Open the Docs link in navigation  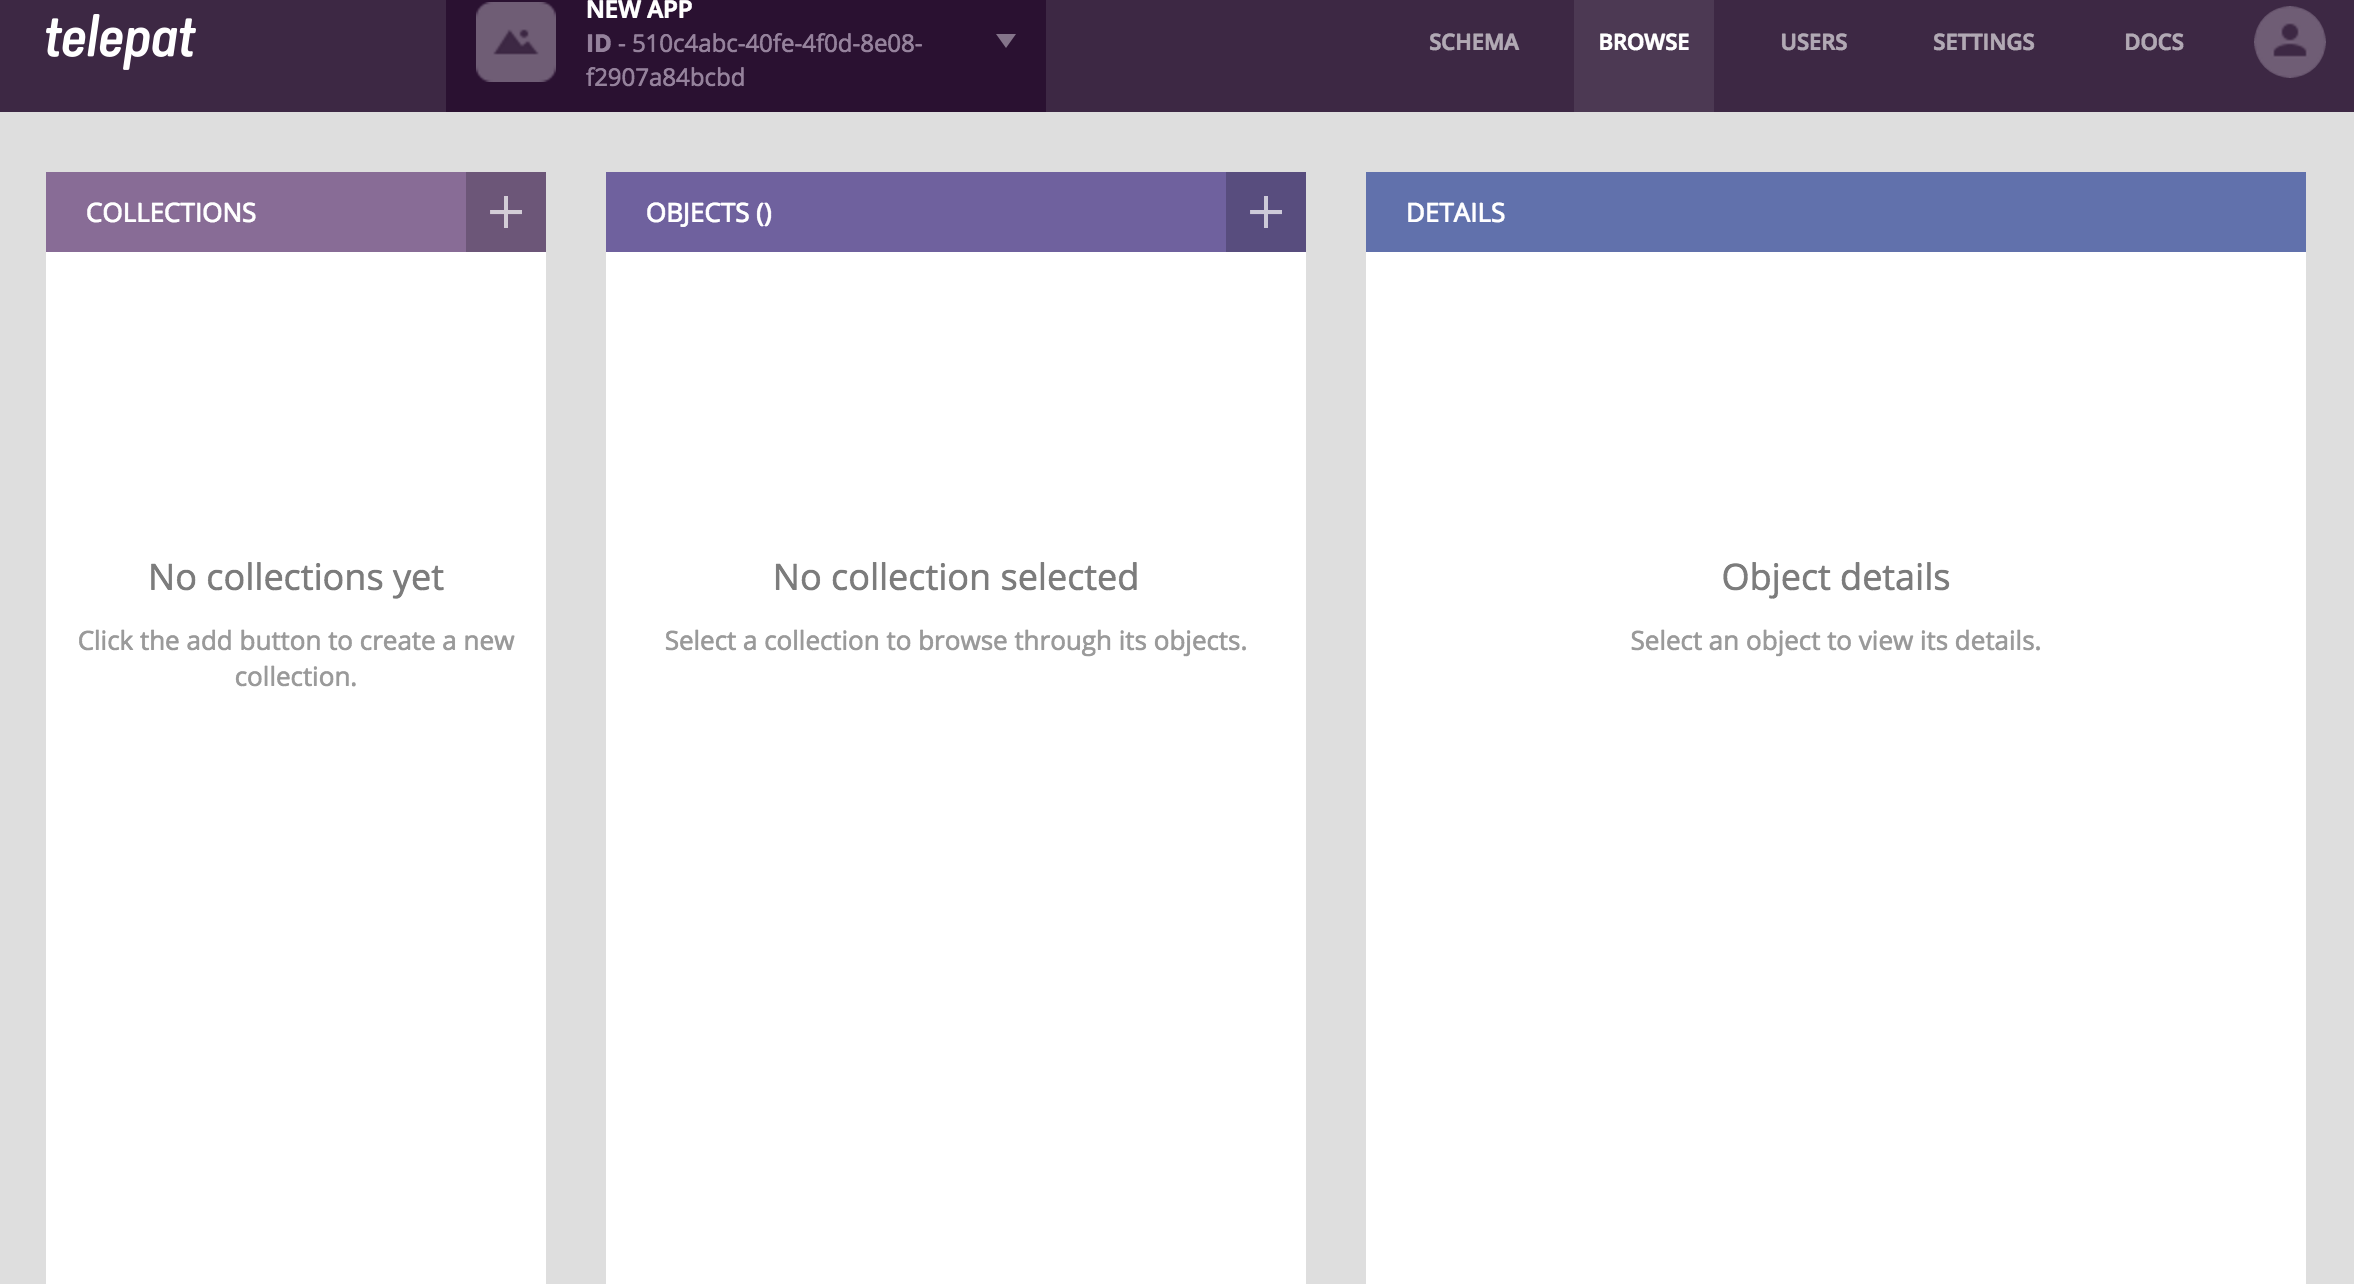pyautogui.click(x=2153, y=42)
